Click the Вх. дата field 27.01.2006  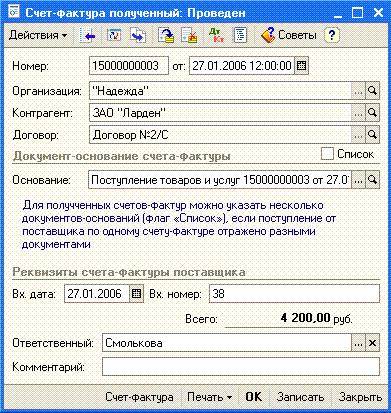97,294
